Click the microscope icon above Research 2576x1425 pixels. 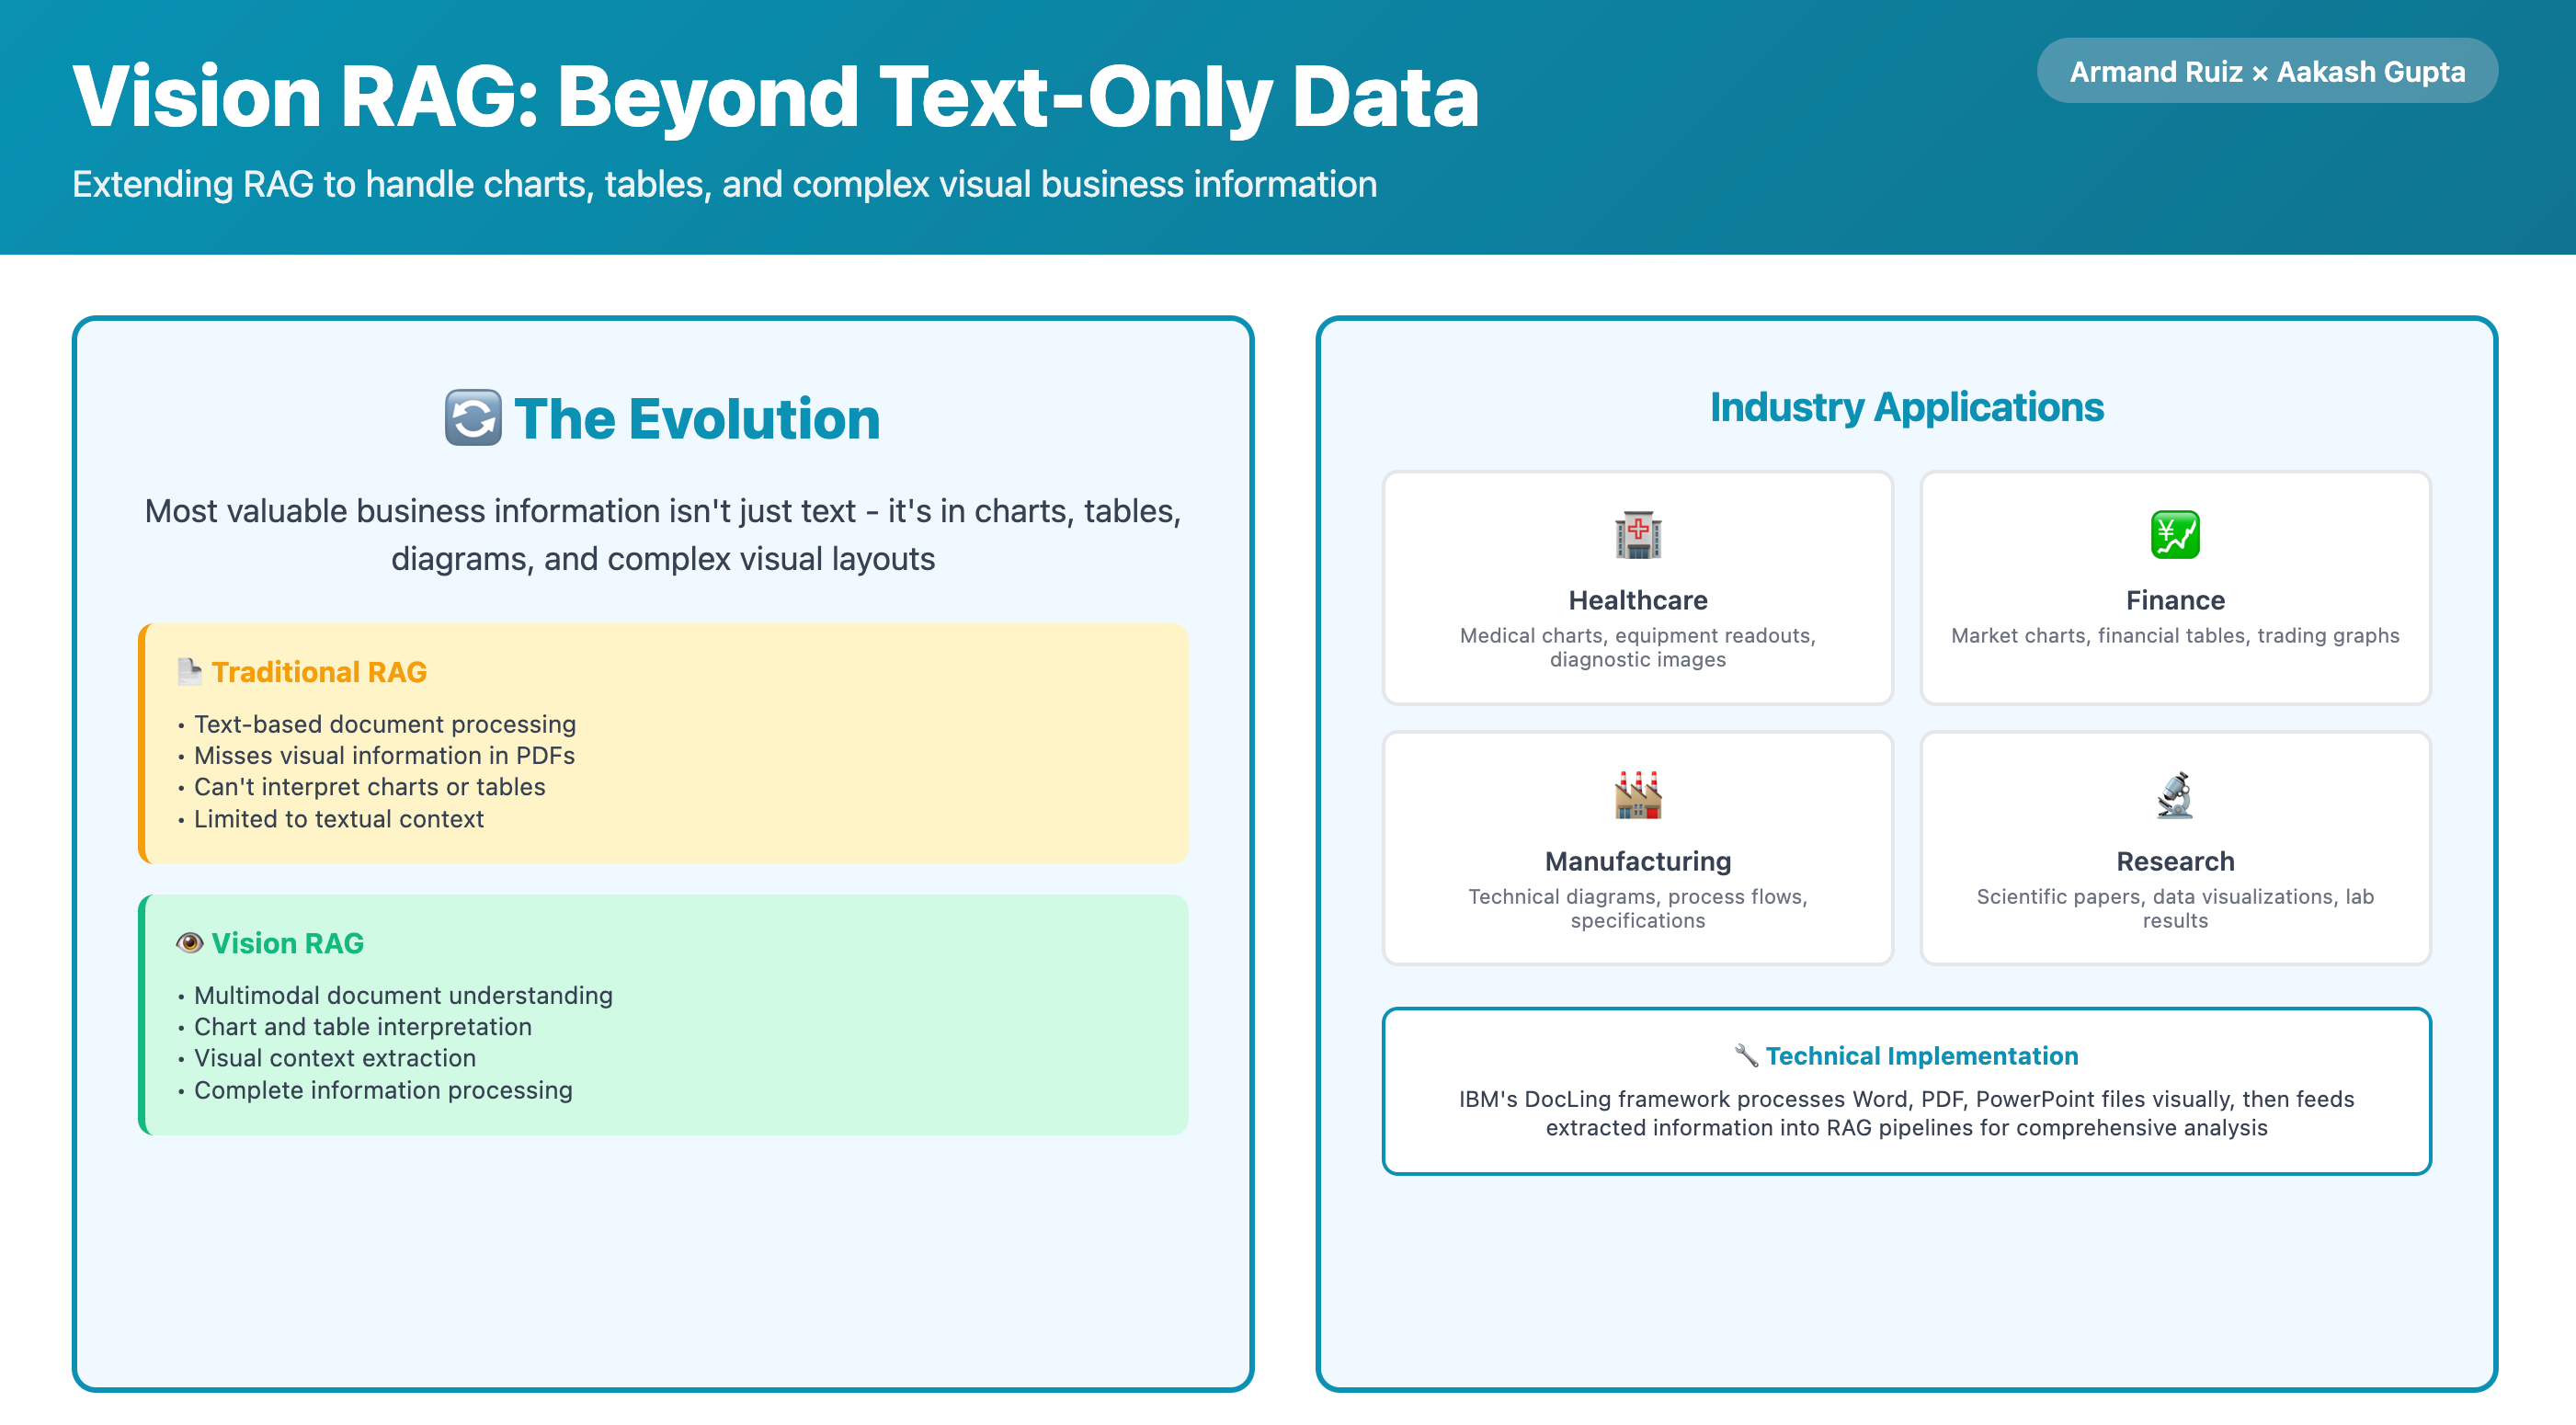pos(2174,796)
